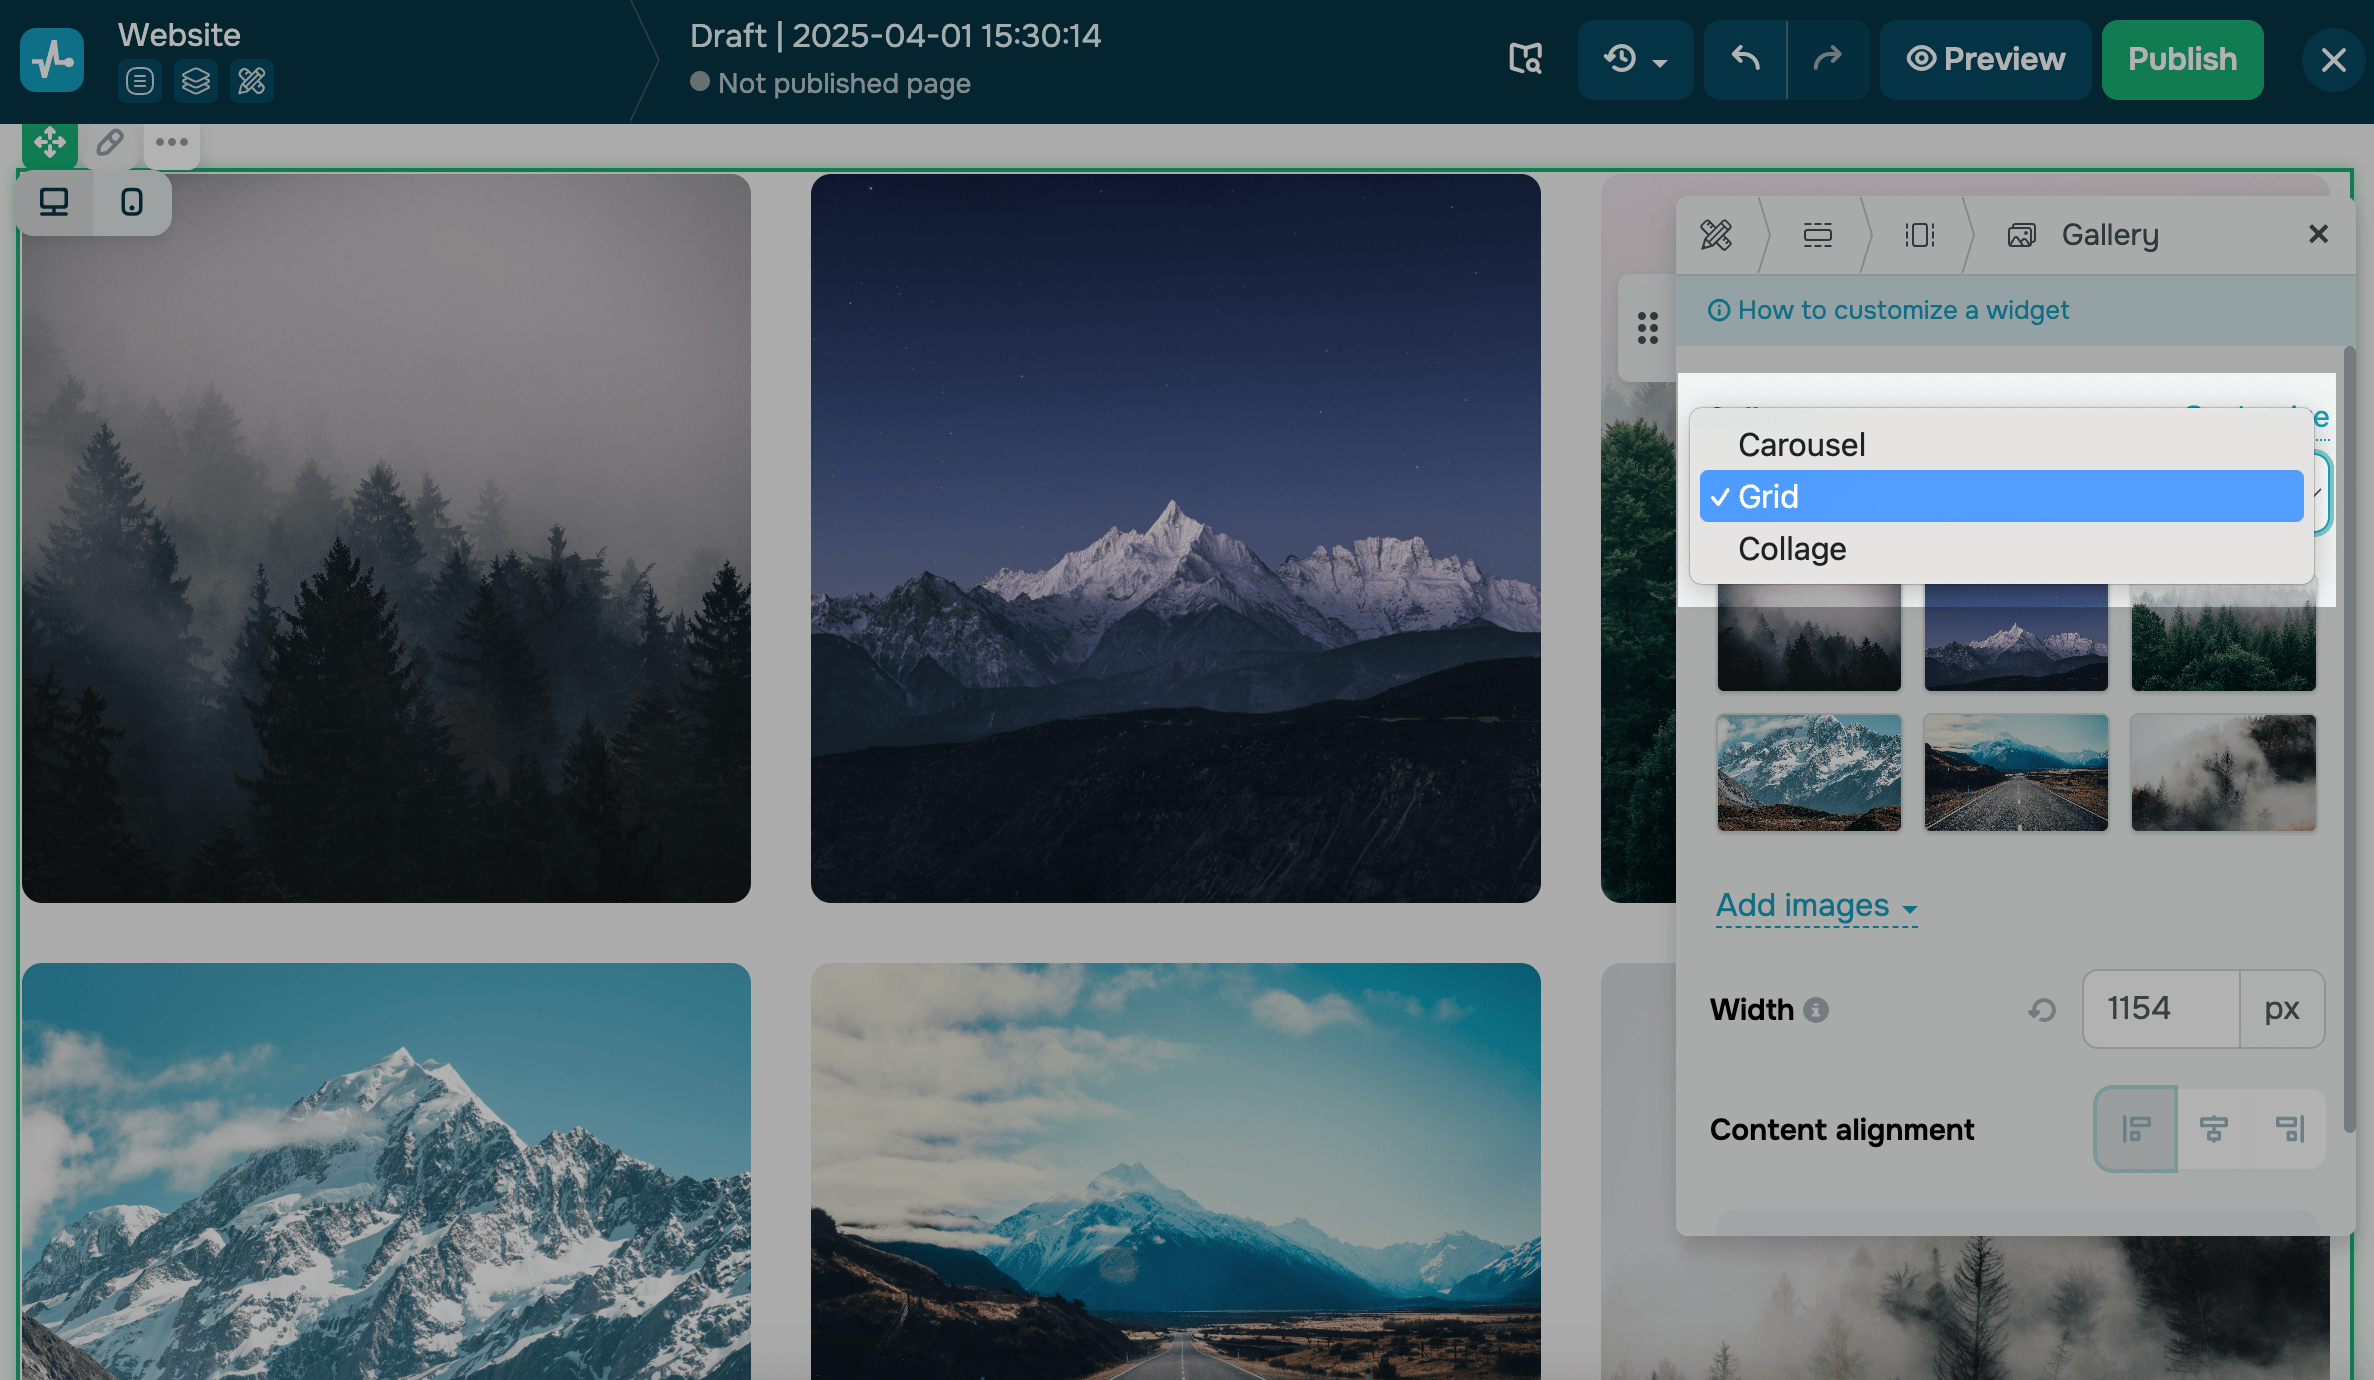2374x1380 pixels.
Task: Click the design tools icon under Website
Action: pyautogui.click(x=252, y=81)
